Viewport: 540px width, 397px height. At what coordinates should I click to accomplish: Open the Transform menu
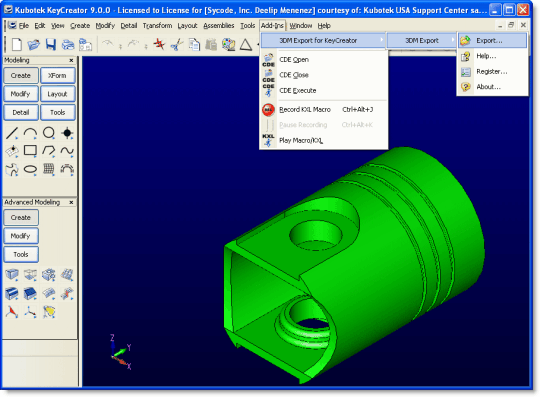(x=157, y=25)
